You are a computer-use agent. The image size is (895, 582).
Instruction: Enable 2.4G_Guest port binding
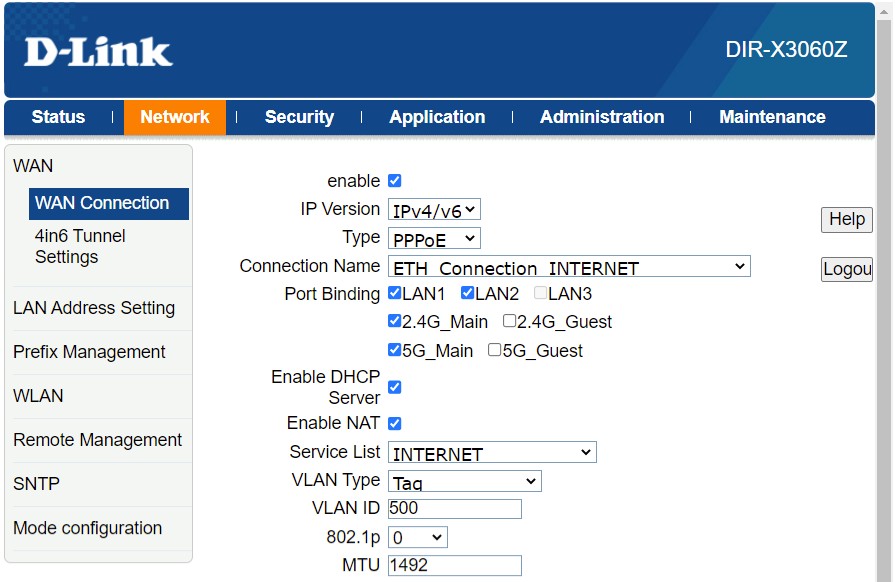click(x=510, y=322)
